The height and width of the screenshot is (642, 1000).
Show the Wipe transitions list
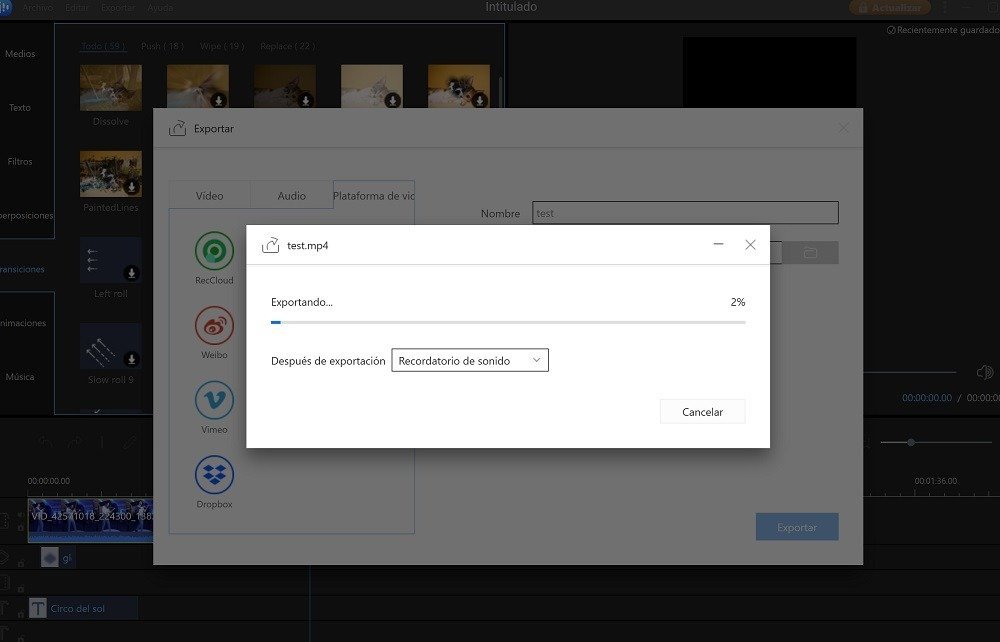pyautogui.click(x=227, y=45)
